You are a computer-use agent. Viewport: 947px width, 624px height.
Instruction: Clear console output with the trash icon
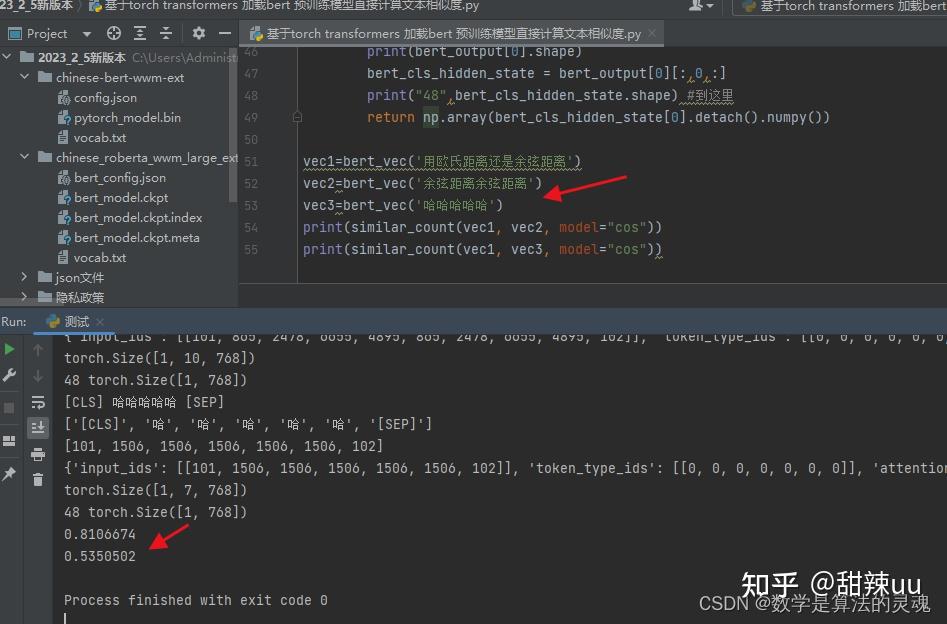pos(37,479)
